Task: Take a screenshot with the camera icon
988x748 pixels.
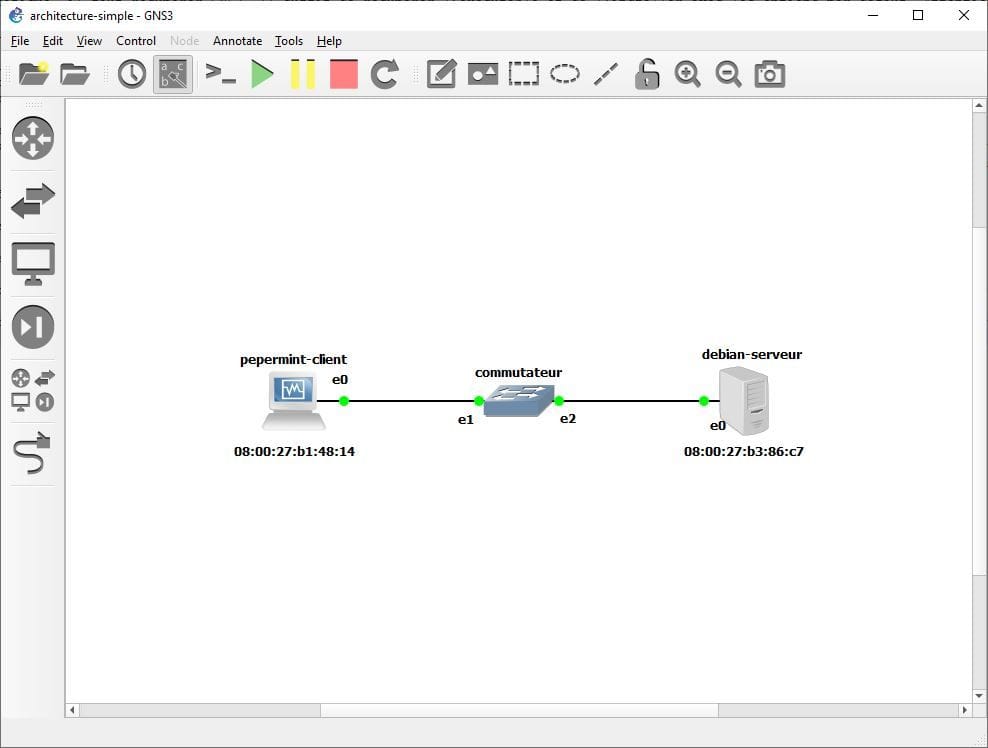Action: (769, 73)
